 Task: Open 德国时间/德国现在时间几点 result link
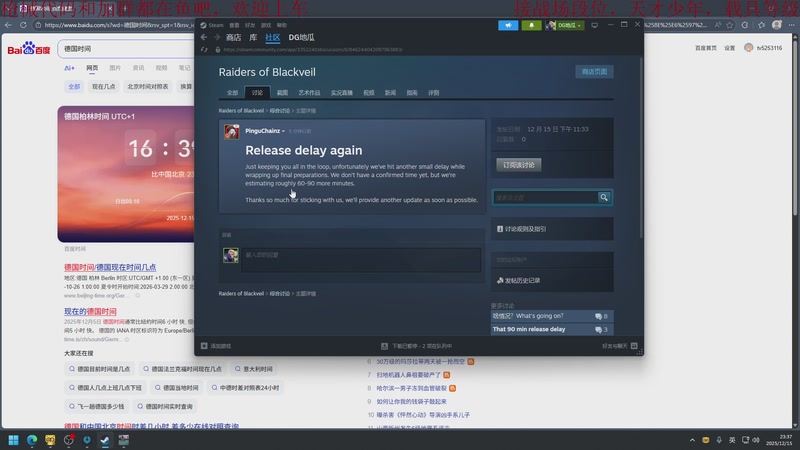pos(110,267)
